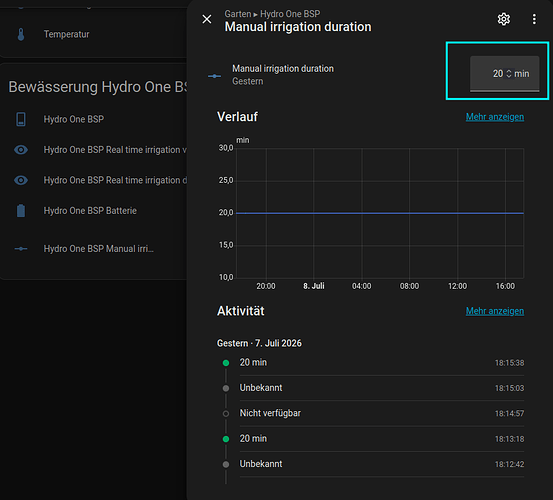
Task: Click the eye icon for Real time irrigation v
Action: (x=21, y=150)
